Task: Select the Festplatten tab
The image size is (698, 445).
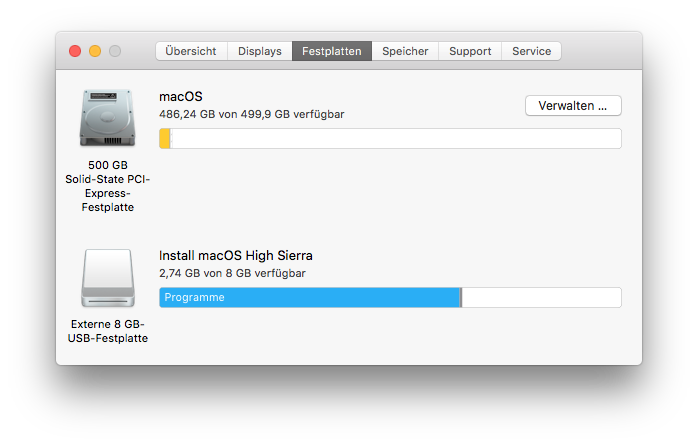Action: coord(332,51)
